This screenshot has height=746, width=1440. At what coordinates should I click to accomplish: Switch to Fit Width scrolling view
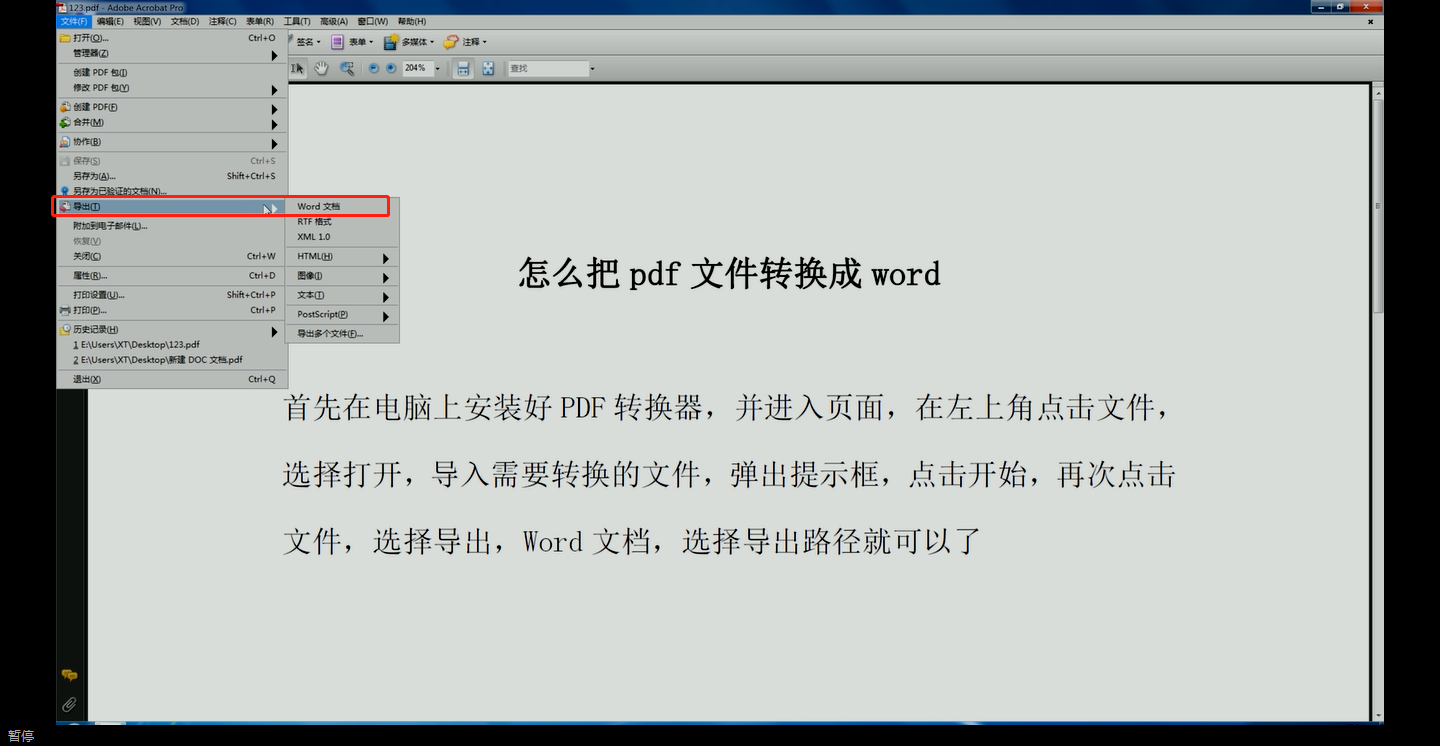point(463,68)
